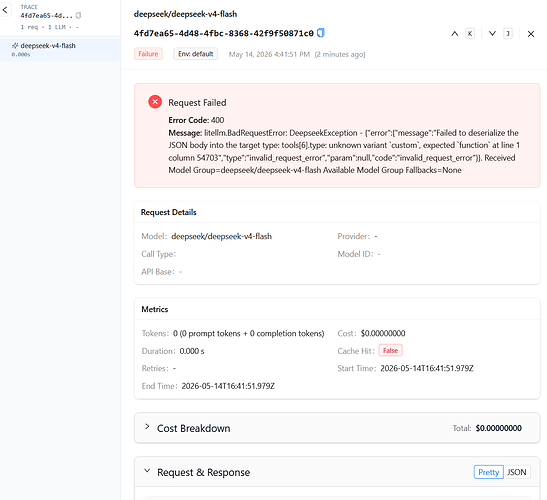The width and height of the screenshot is (547, 500).
Task: Navigate to previous request with up arrow
Action: coord(455,34)
